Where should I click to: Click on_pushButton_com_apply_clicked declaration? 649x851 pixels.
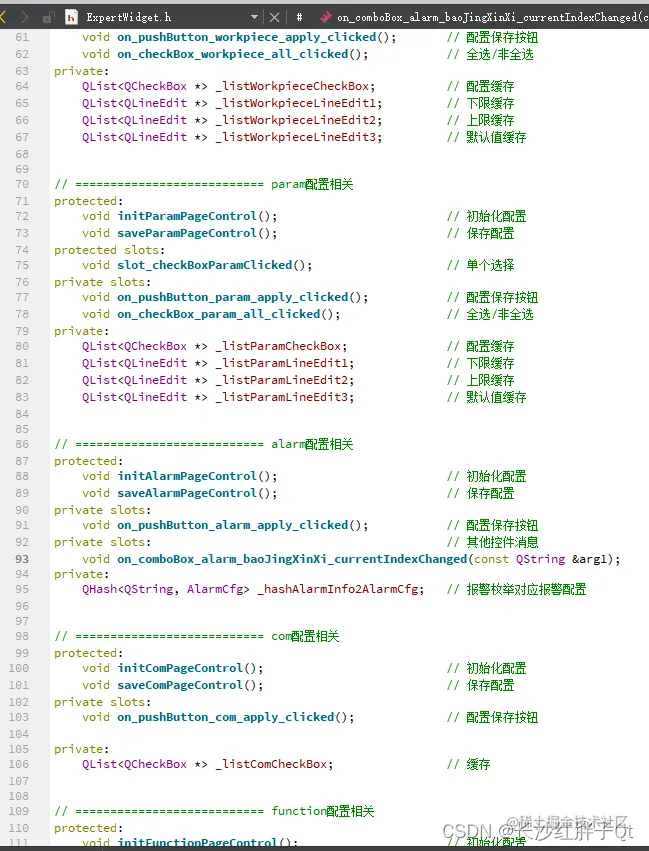click(x=226, y=717)
